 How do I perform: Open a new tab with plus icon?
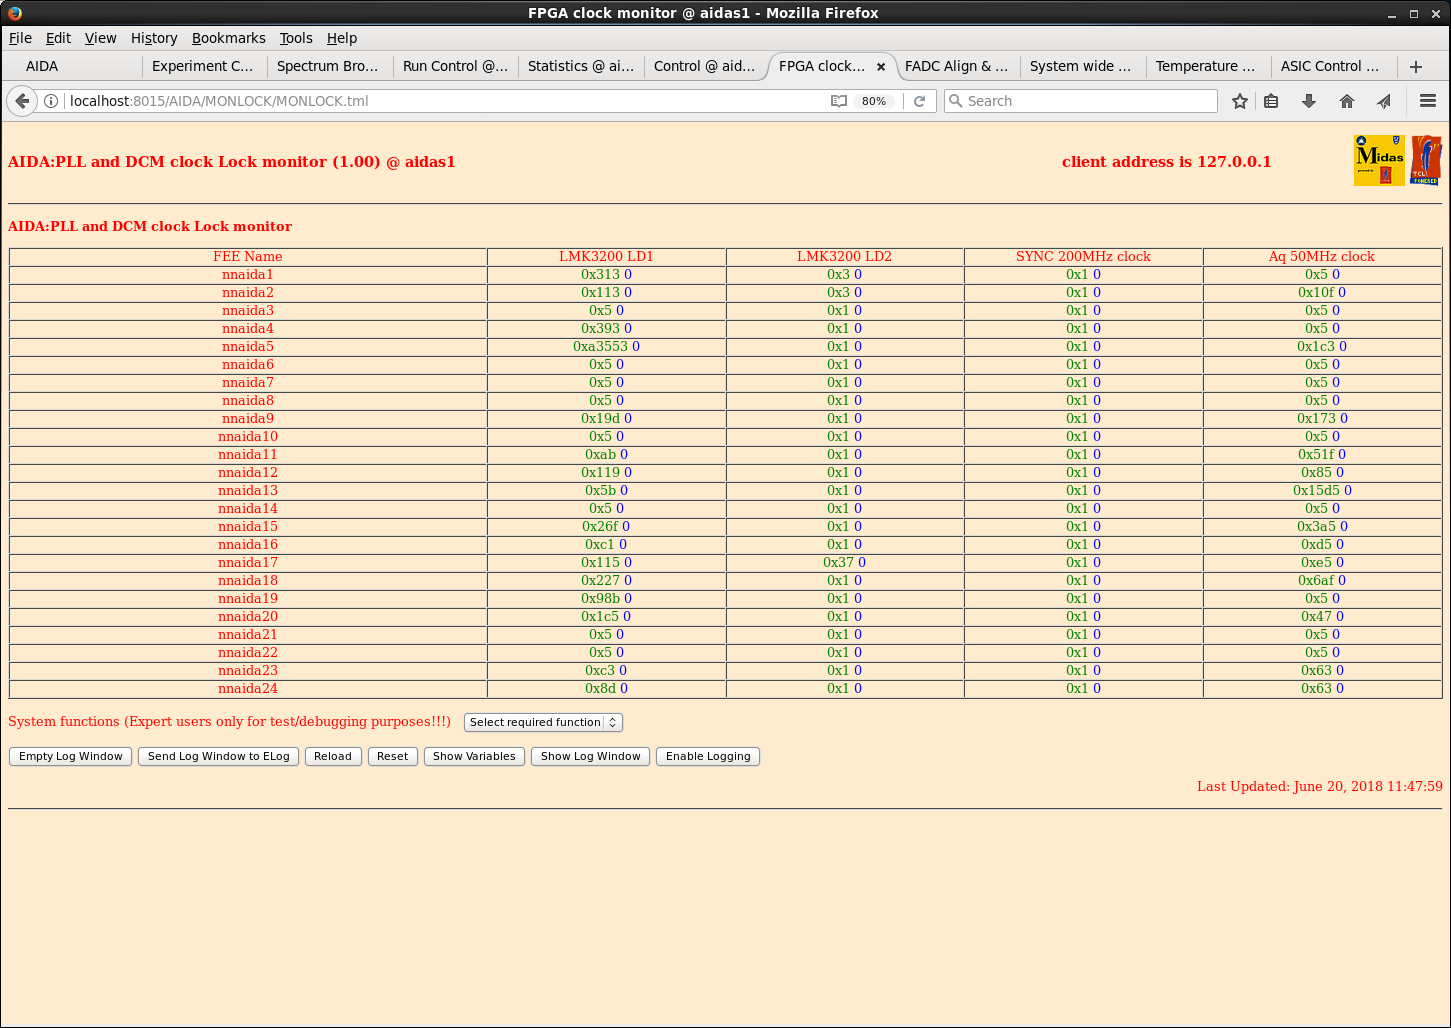pyautogui.click(x=1416, y=67)
